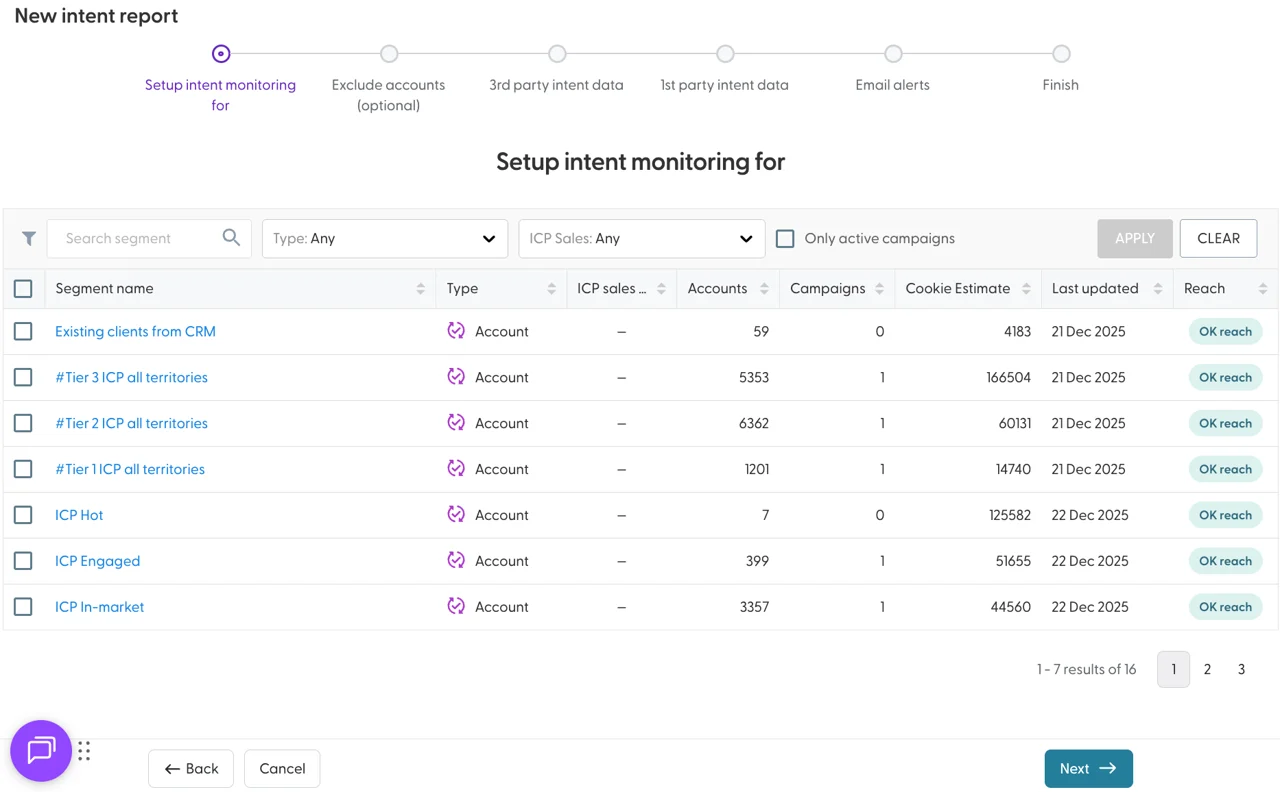Click Account type icon in ICP In-market row

pyautogui.click(x=456, y=607)
